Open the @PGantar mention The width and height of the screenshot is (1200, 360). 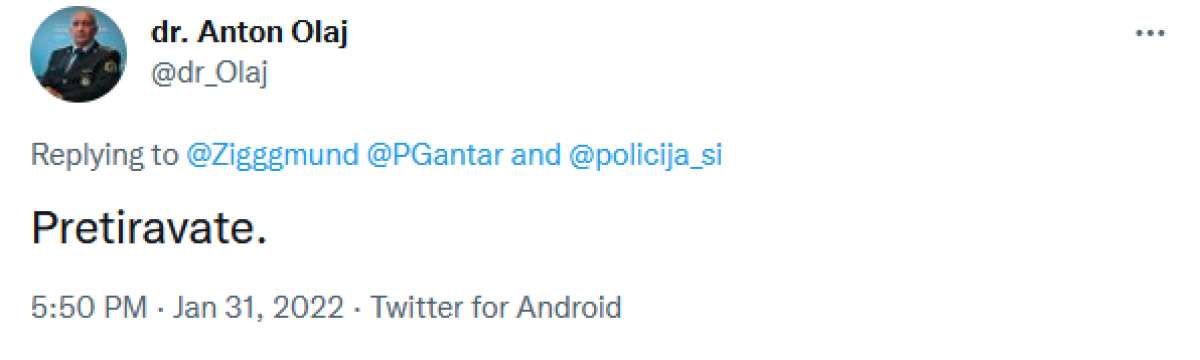[x=437, y=156]
